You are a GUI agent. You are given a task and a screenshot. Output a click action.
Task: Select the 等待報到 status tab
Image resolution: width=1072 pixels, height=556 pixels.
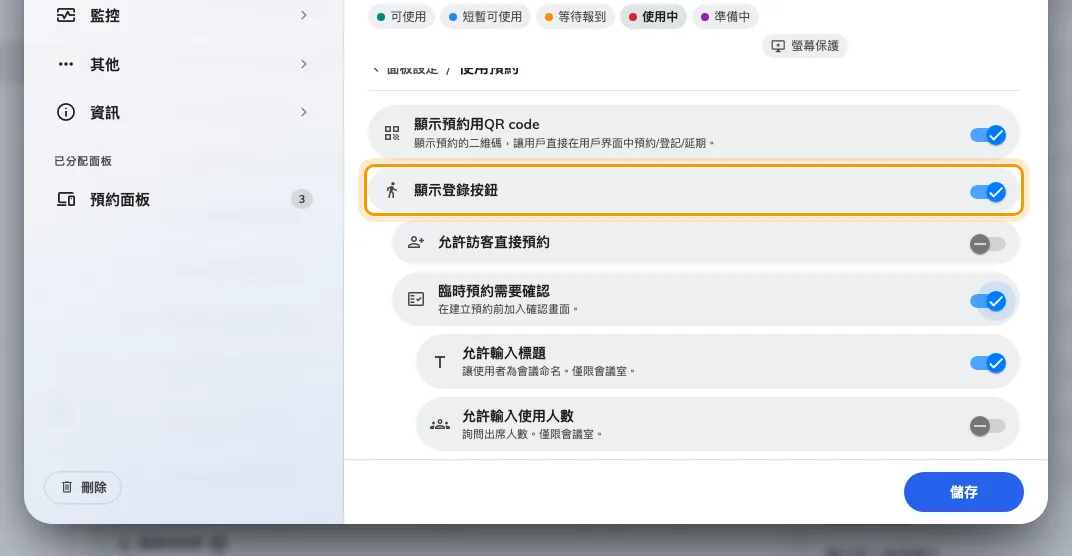575,16
